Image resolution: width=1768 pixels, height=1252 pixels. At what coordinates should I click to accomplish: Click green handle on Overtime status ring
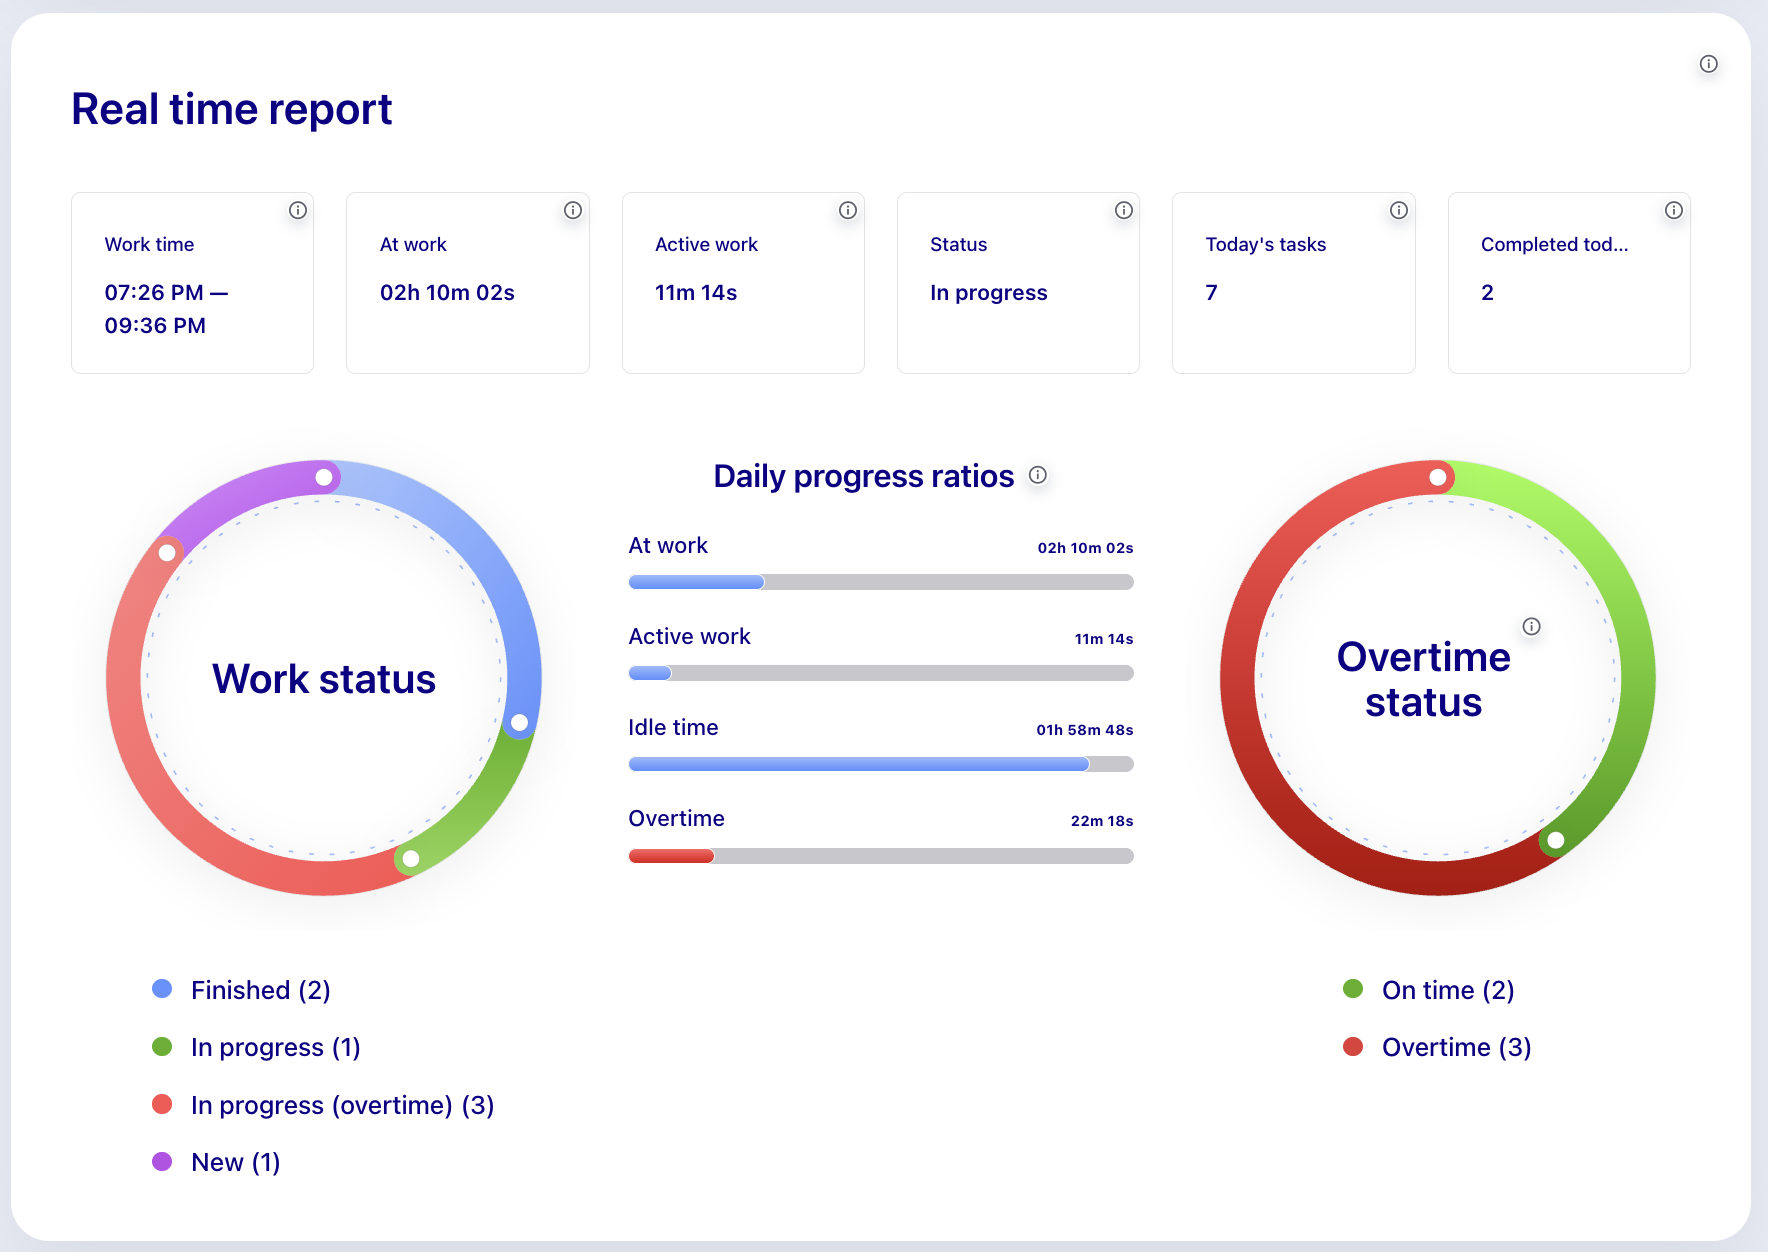click(x=1555, y=841)
